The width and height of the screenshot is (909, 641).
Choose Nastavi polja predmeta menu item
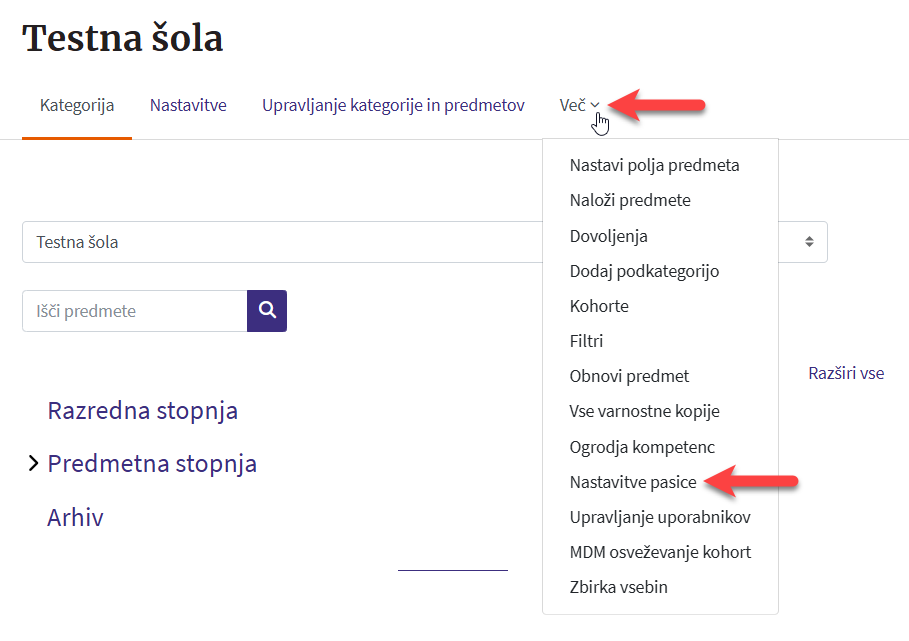tap(654, 165)
